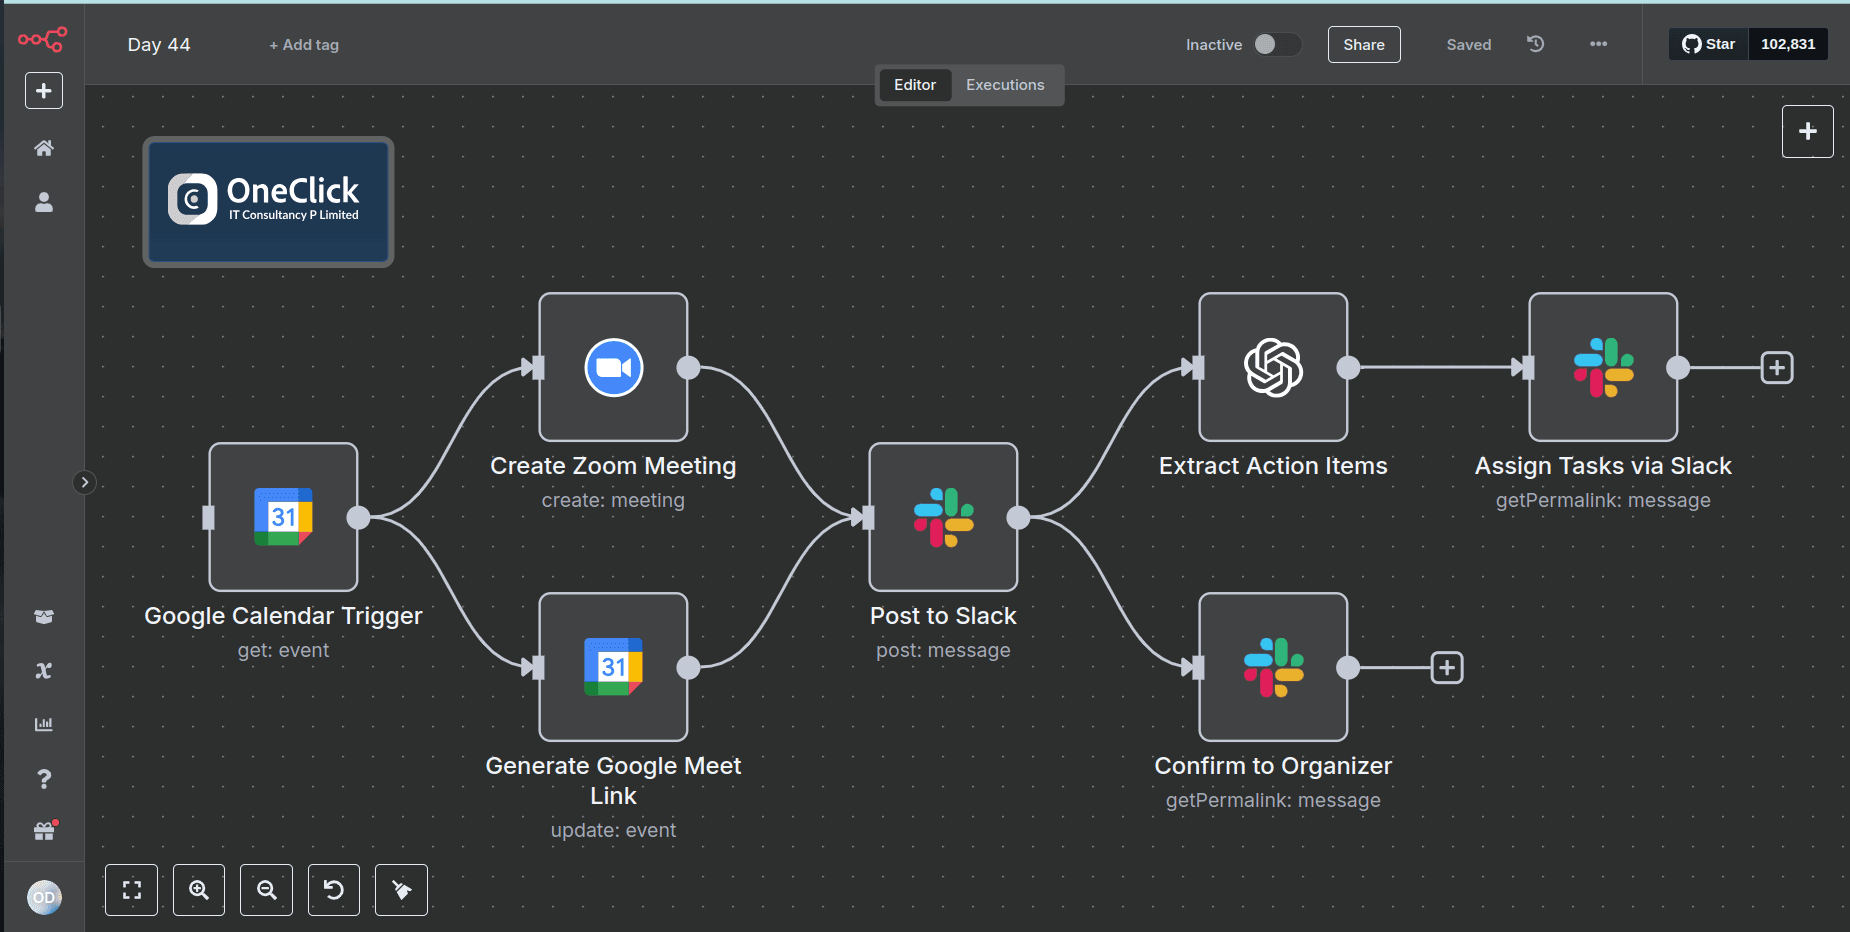Click the sidebar add new plus button

point(44,91)
